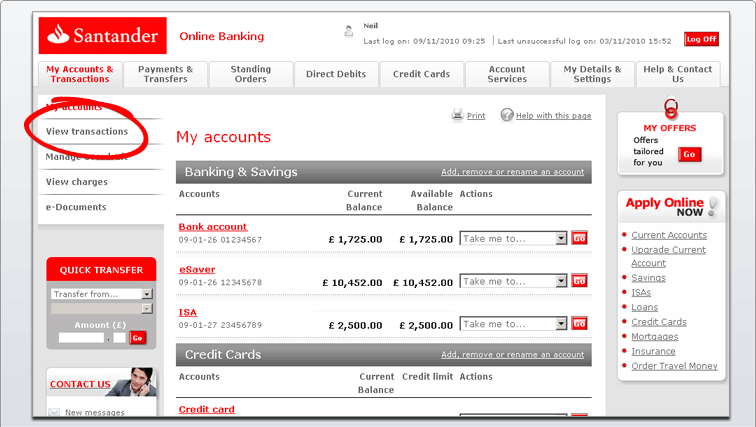Image resolution: width=756 pixels, height=427 pixels.
Task: Click Go button for eSaver row
Action: 579,280
